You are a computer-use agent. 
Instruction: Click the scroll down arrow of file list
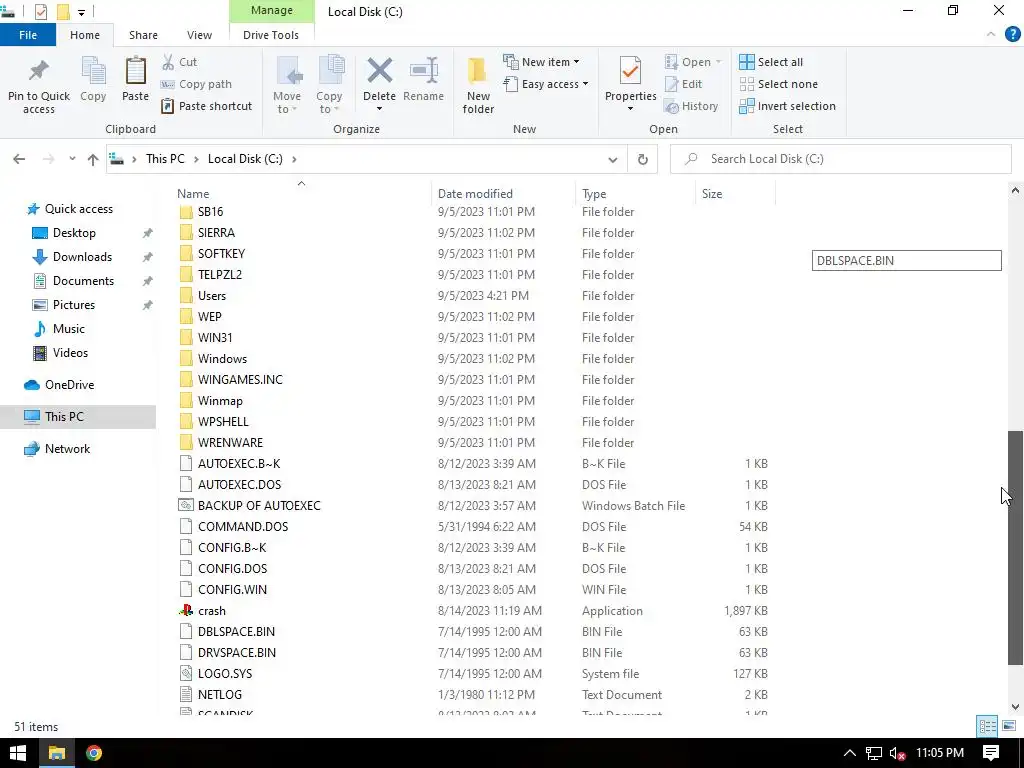click(1015, 707)
